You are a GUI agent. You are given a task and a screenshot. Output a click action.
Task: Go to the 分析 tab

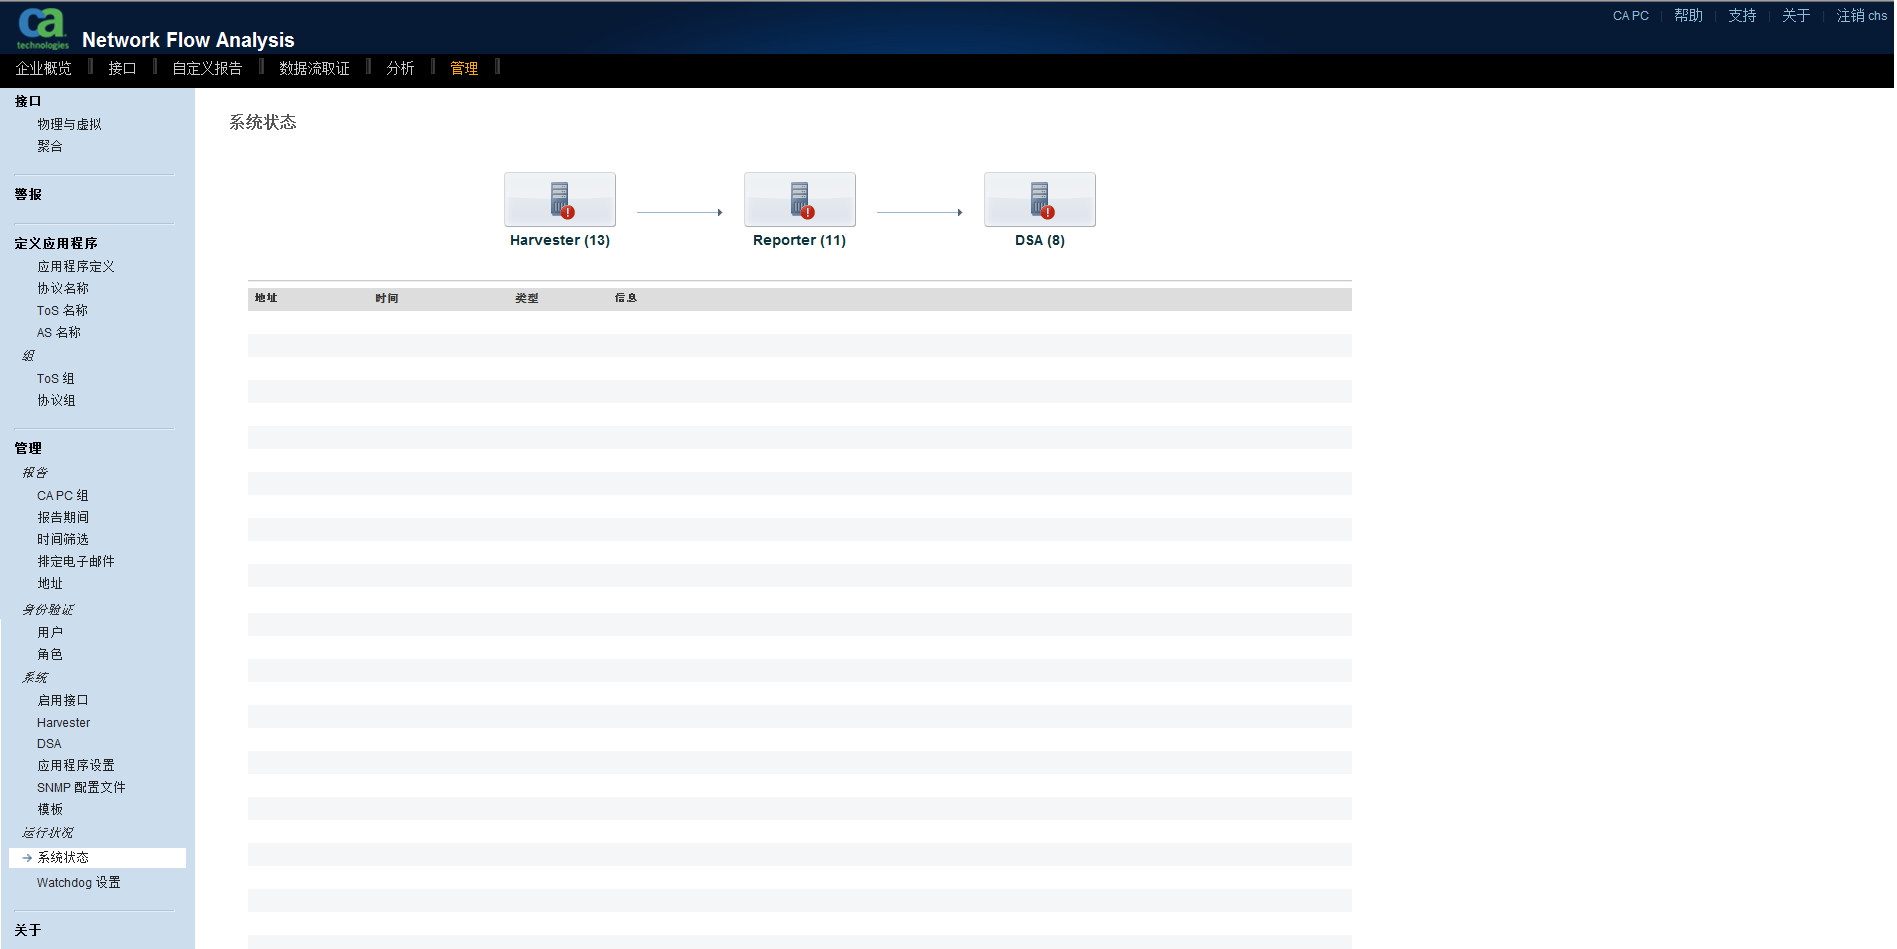(x=400, y=68)
